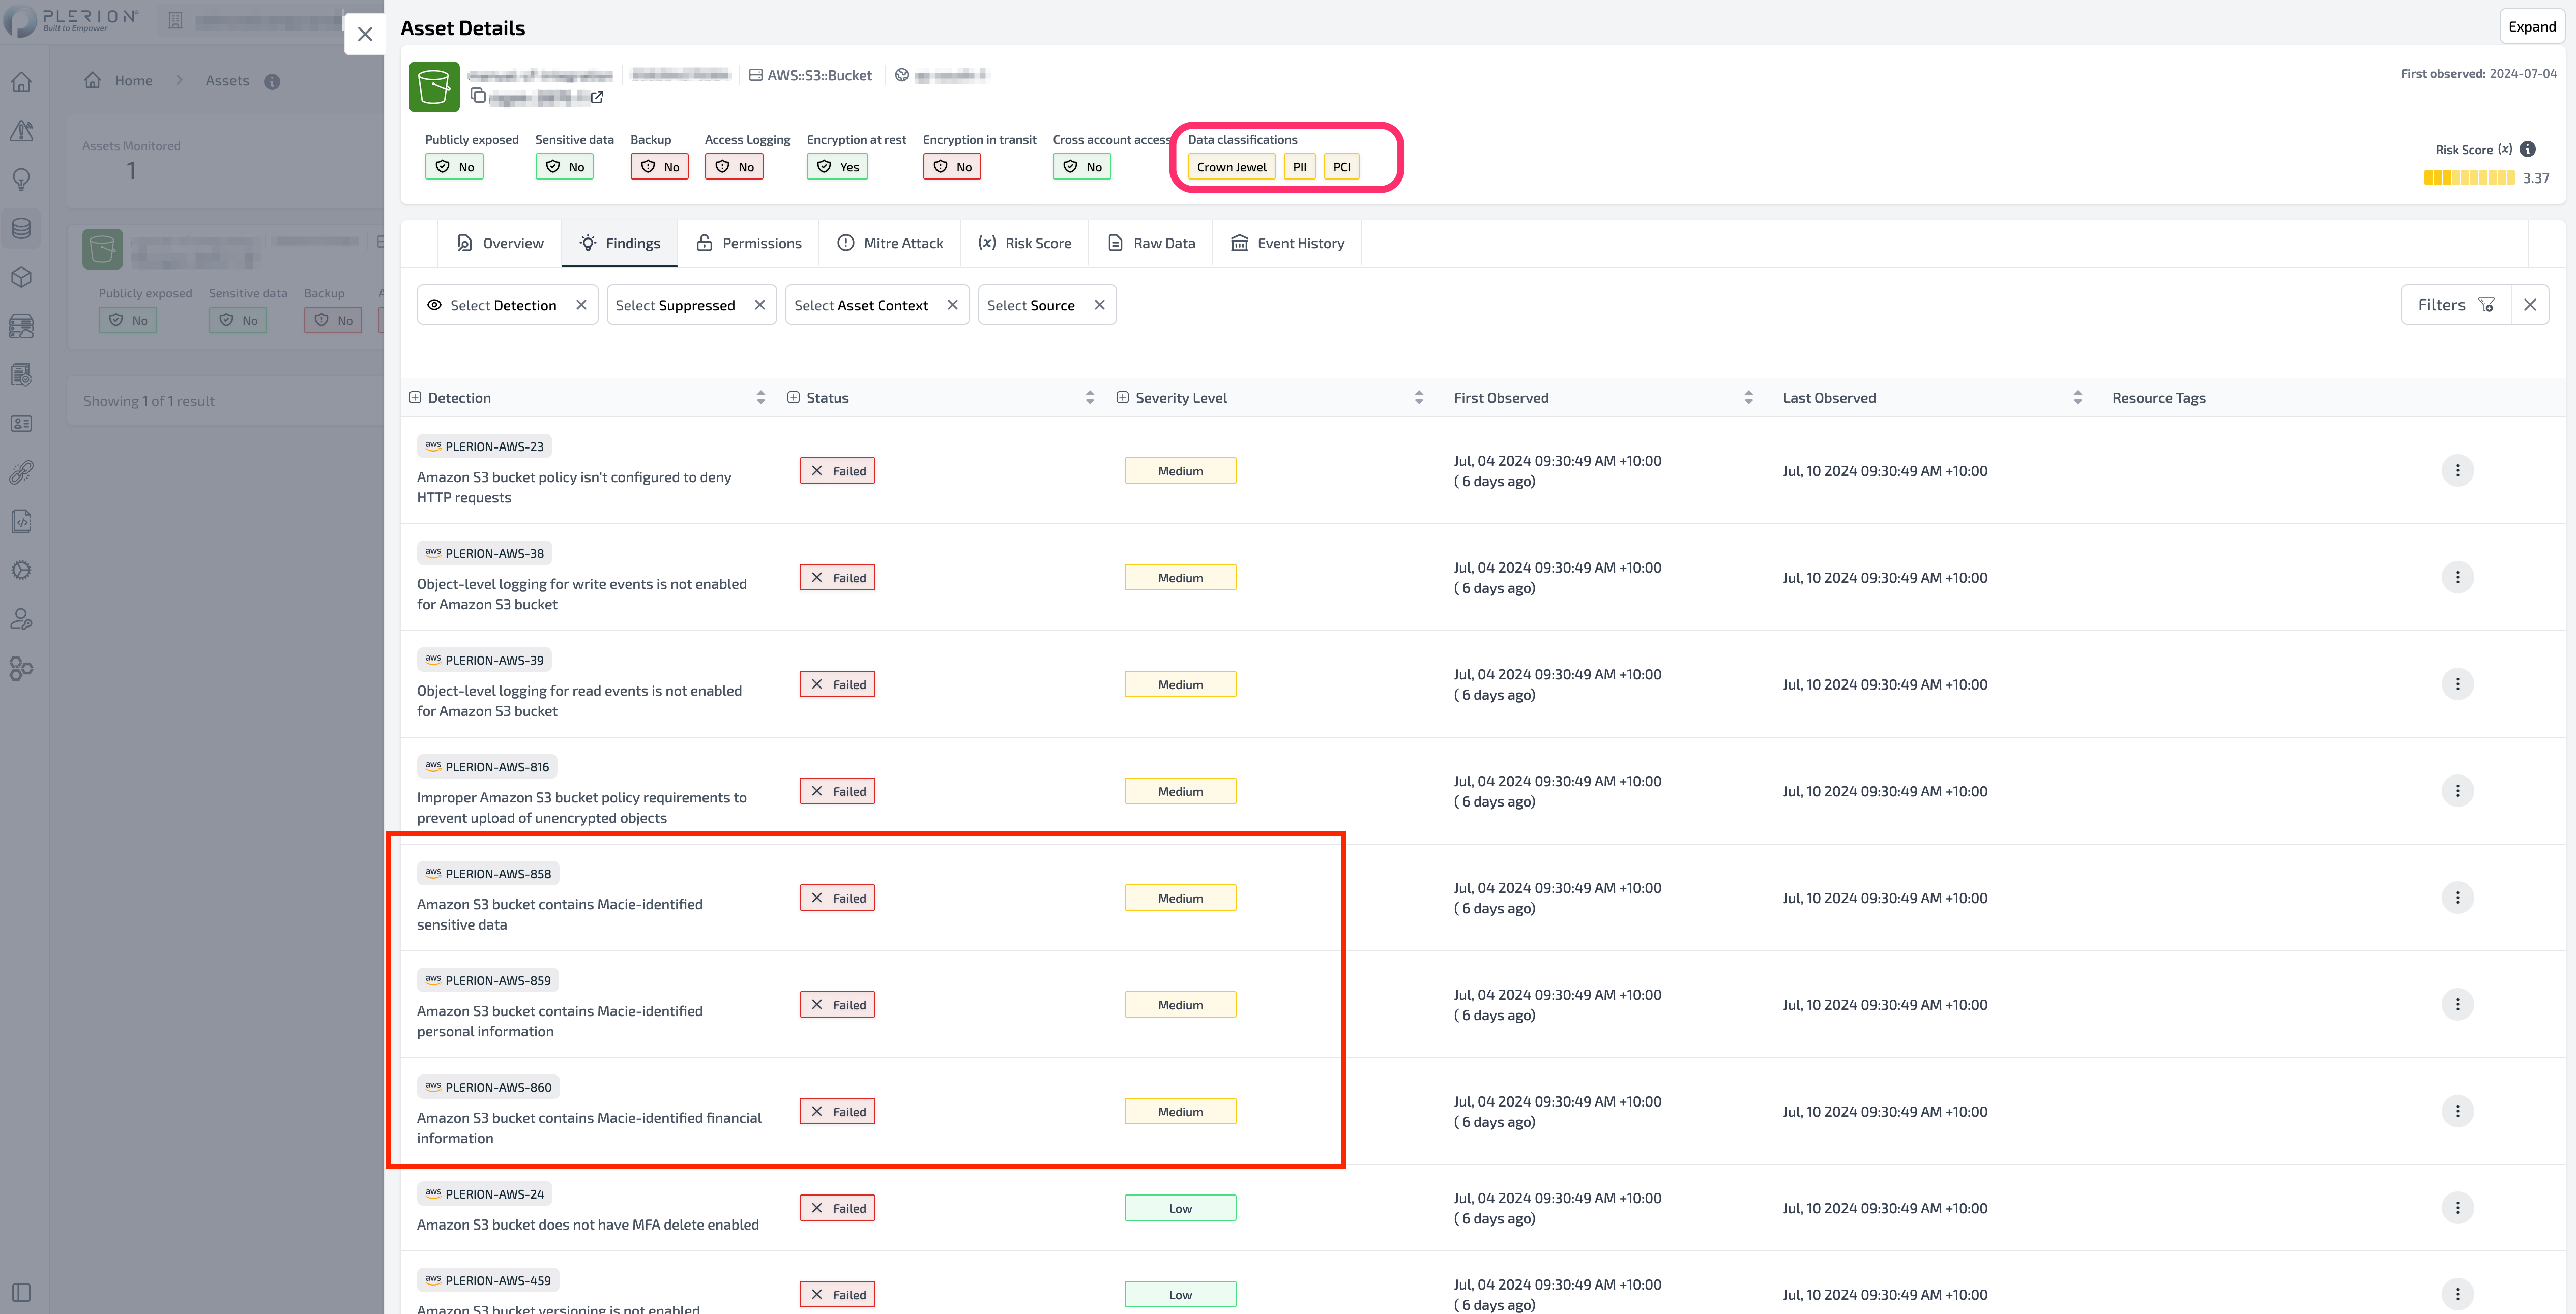Image resolution: width=2576 pixels, height=1314 pixels.
Task: Sort by First Observed column
Action: click(x=1748, y=398)
